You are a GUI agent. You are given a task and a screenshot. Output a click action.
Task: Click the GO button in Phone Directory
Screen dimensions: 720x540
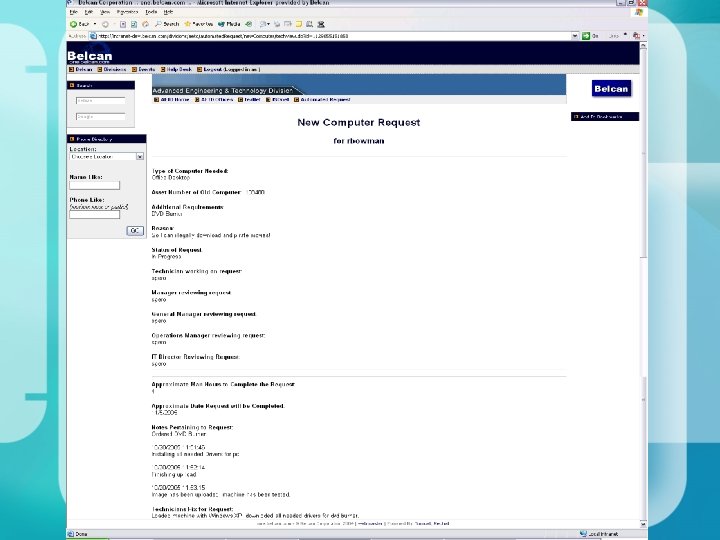tap(135, 231)
